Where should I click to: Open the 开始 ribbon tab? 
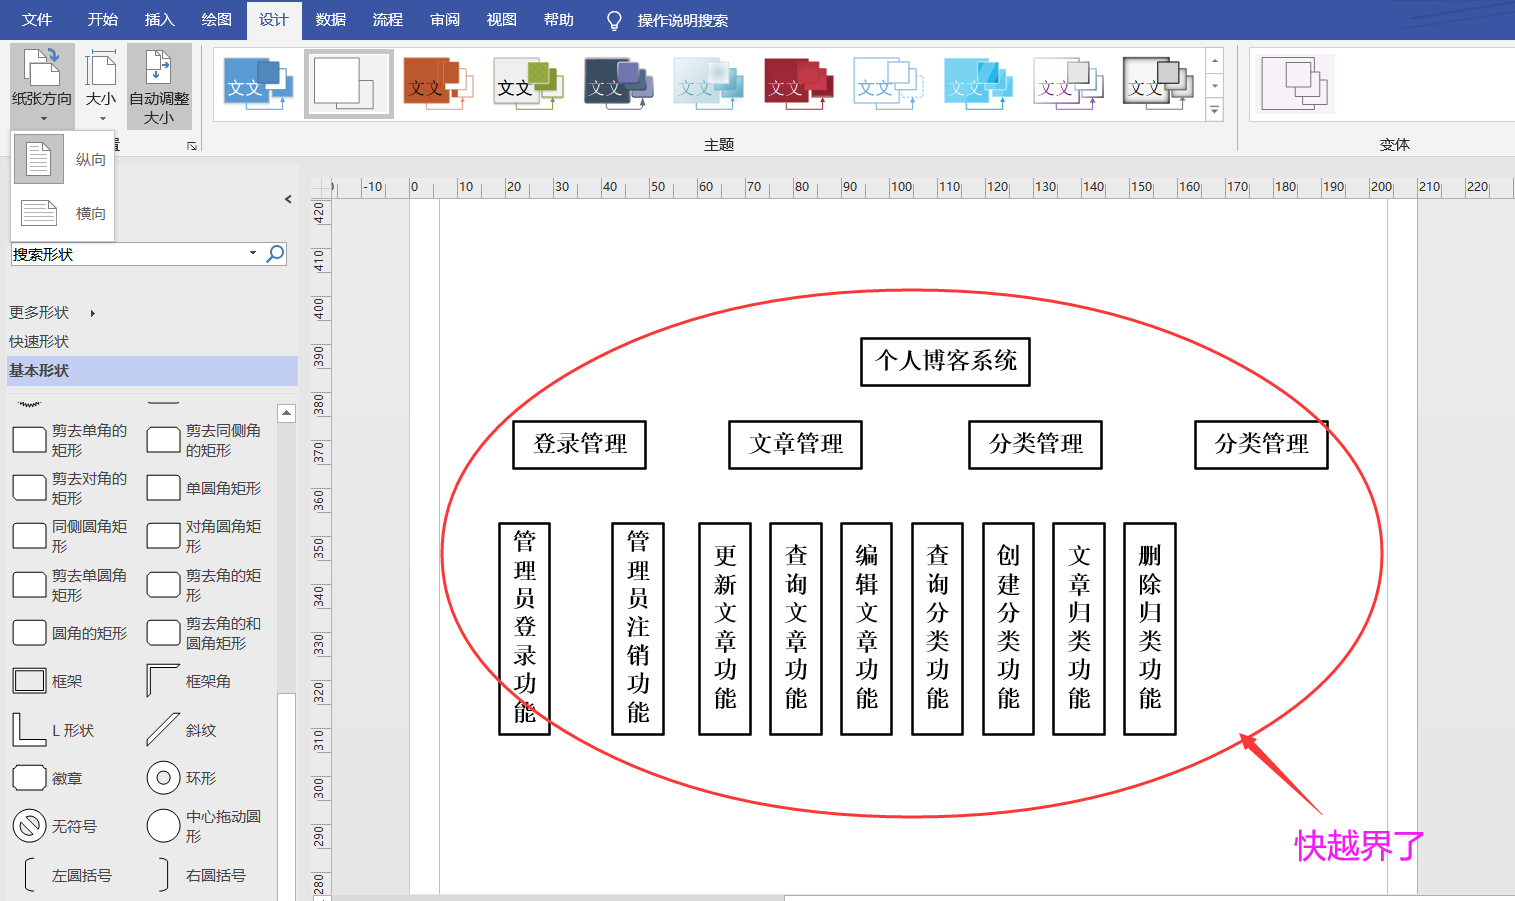(x=100, y=20)
